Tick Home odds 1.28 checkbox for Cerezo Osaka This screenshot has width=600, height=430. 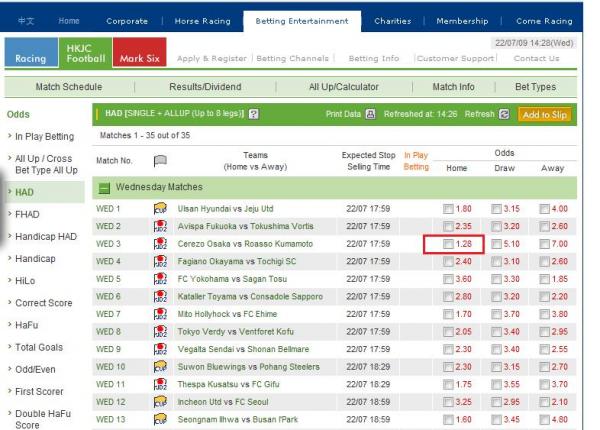tap(448, 244)
